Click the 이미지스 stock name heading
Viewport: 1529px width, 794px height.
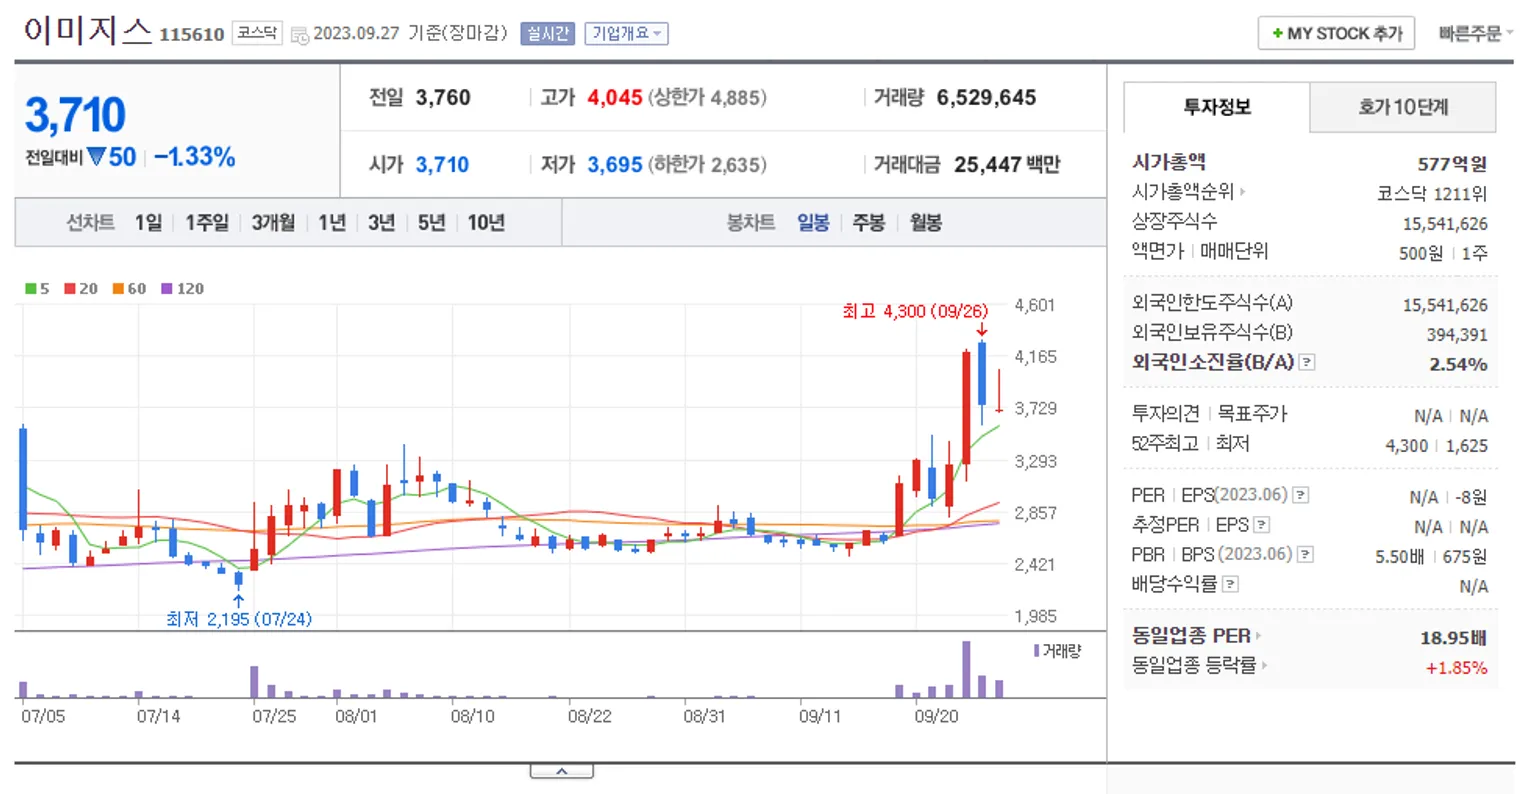tap(87, 31)
